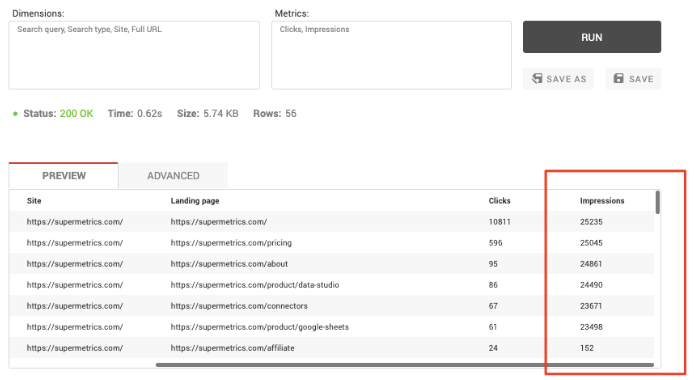Click the Time 0.62s status entry
694x380 pixels.
[135, 114]
